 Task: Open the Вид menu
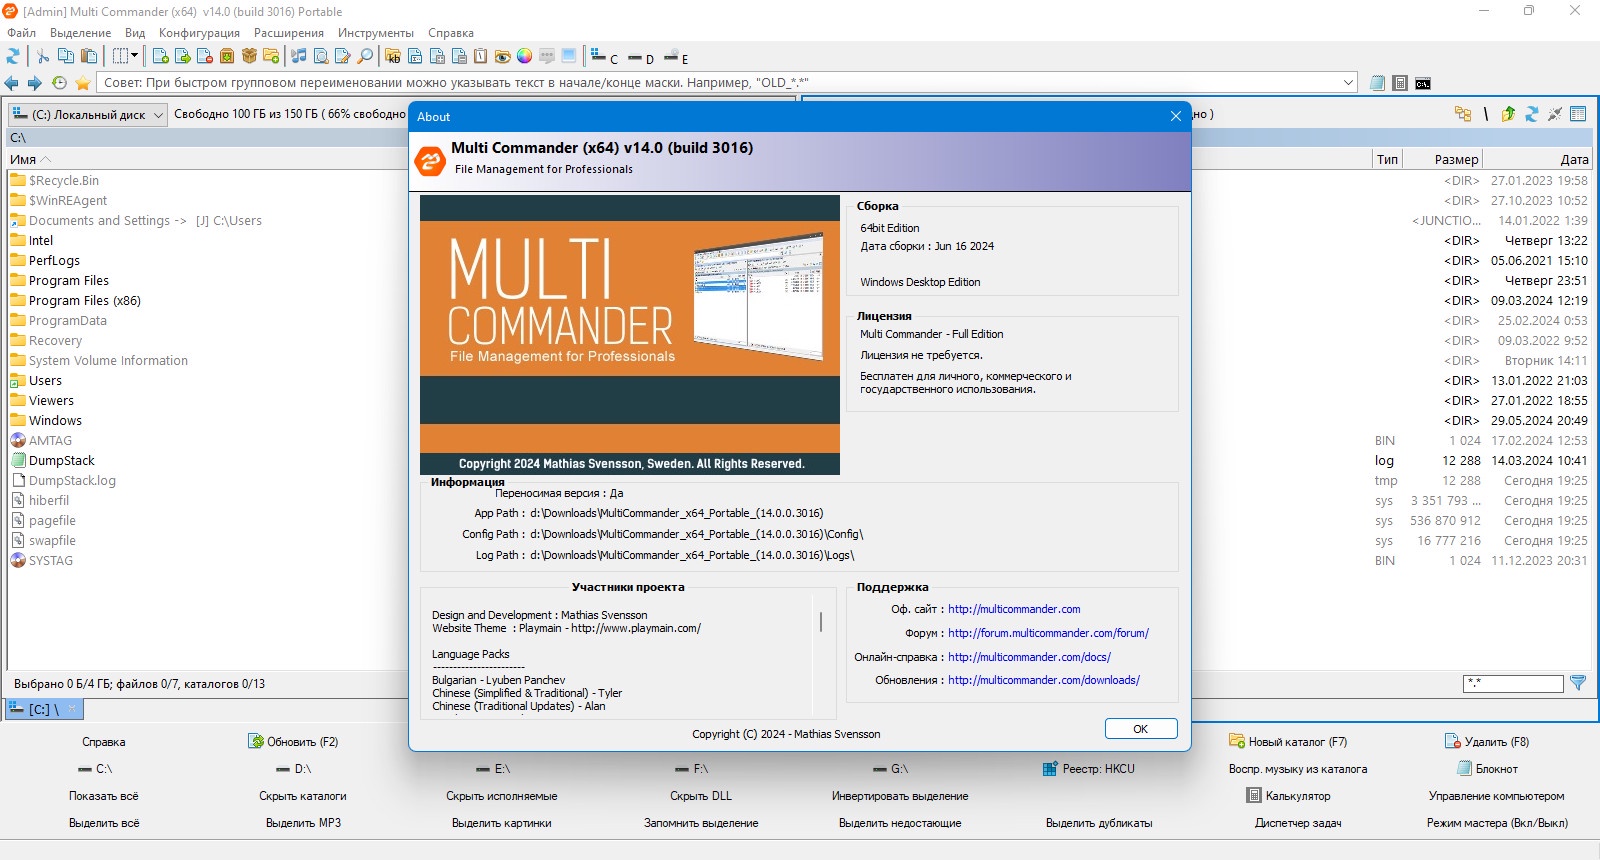[135, 33]
